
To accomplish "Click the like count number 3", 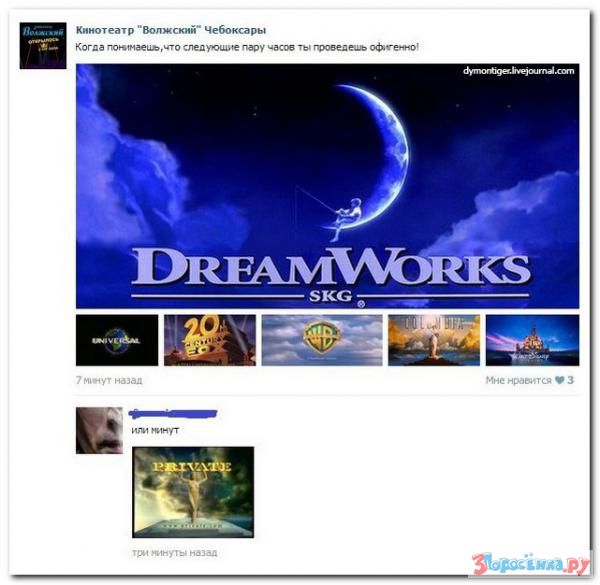I will [571, 381].
